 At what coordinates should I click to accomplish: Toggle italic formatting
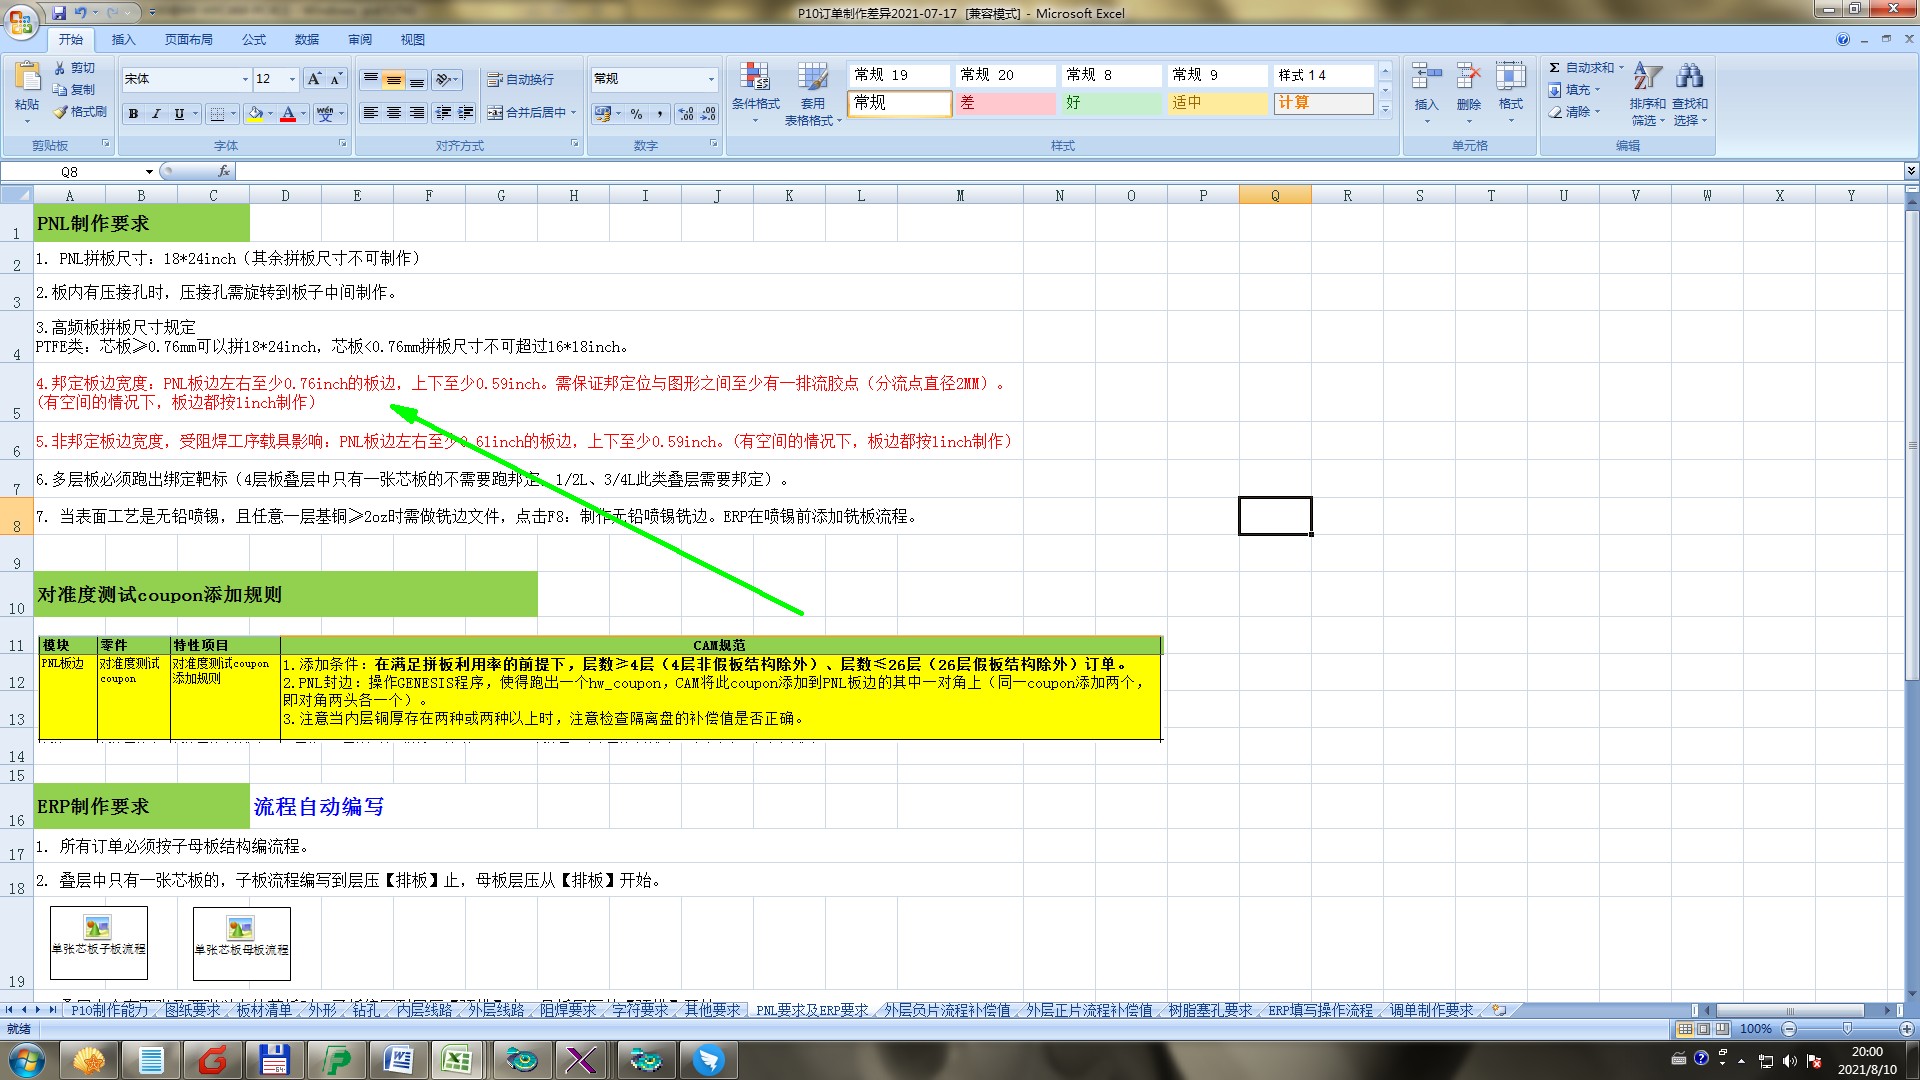pos(156,114)
